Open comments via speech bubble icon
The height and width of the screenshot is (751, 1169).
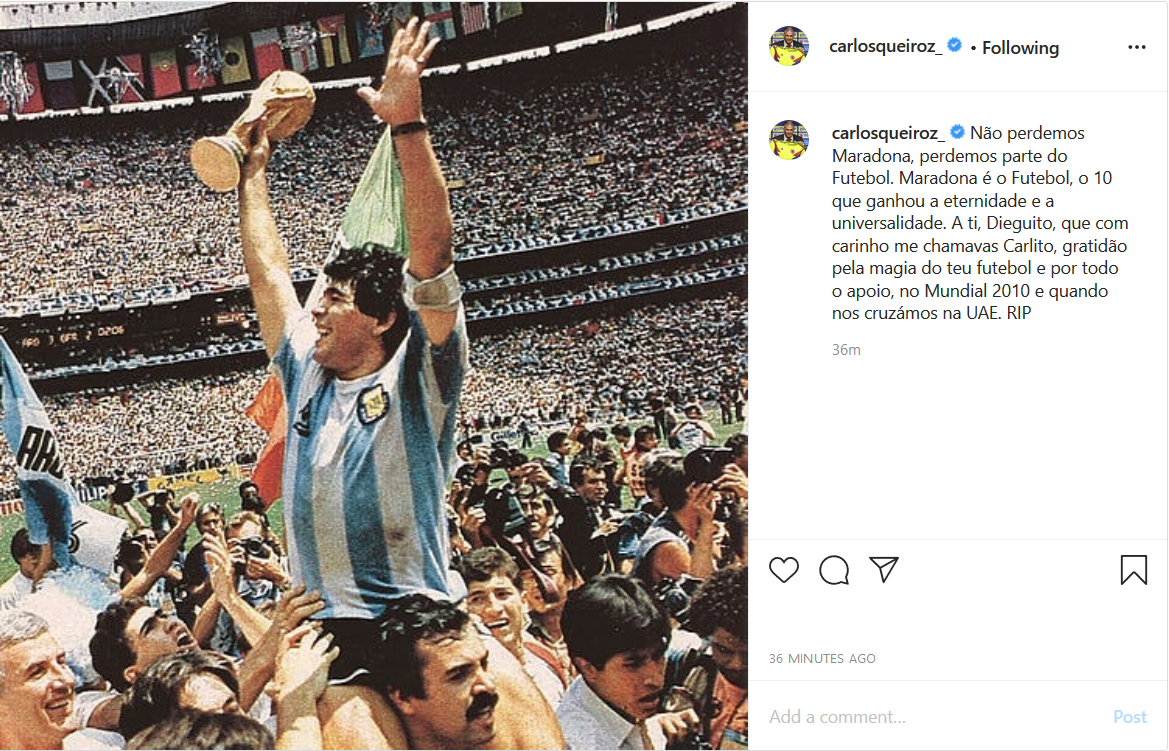[x=834, y=570]
